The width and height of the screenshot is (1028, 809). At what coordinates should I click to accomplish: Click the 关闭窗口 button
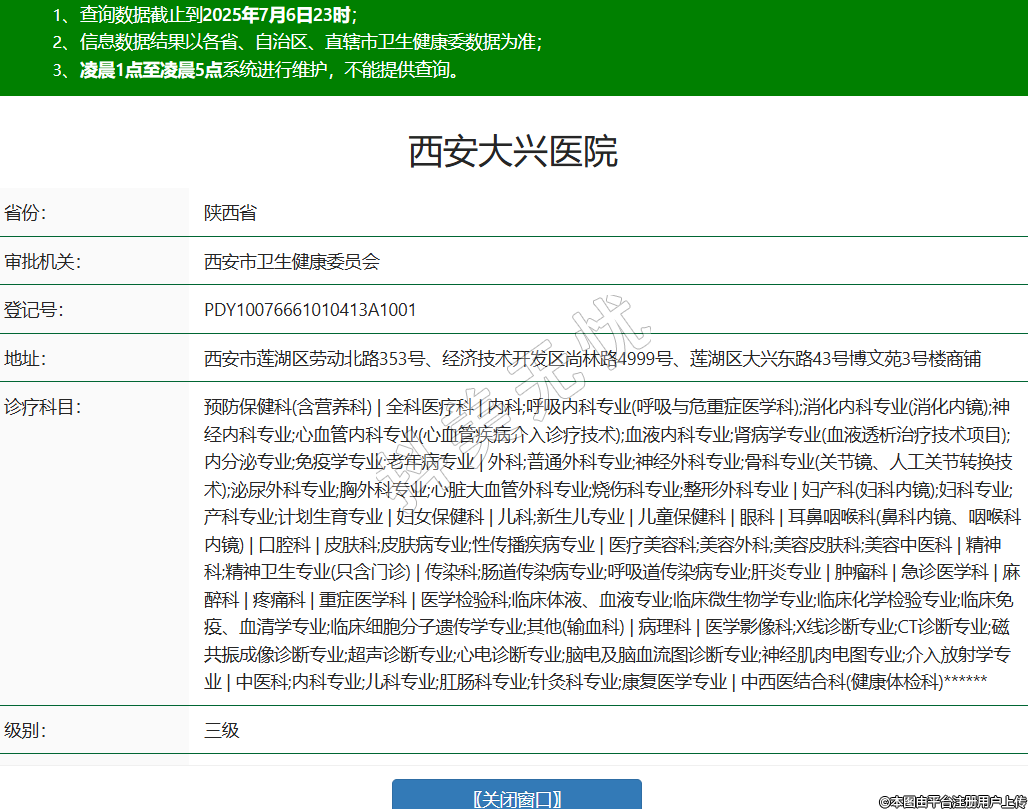click(x=516, y=798)
